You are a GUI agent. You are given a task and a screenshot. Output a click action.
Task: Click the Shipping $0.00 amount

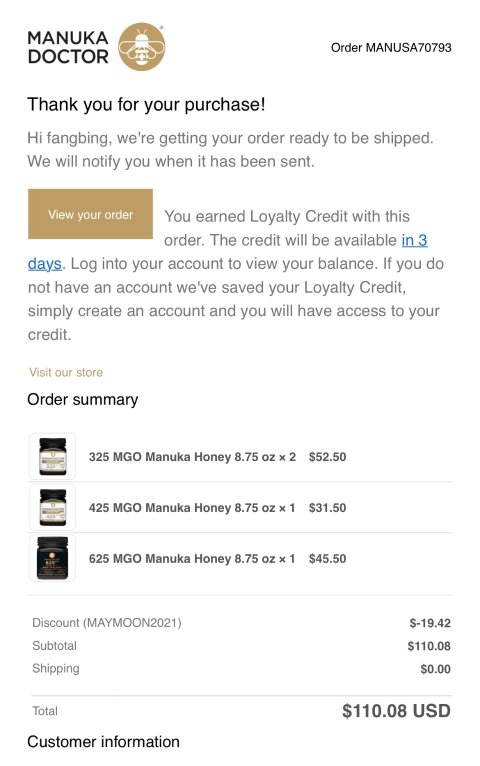pos(436,669)
